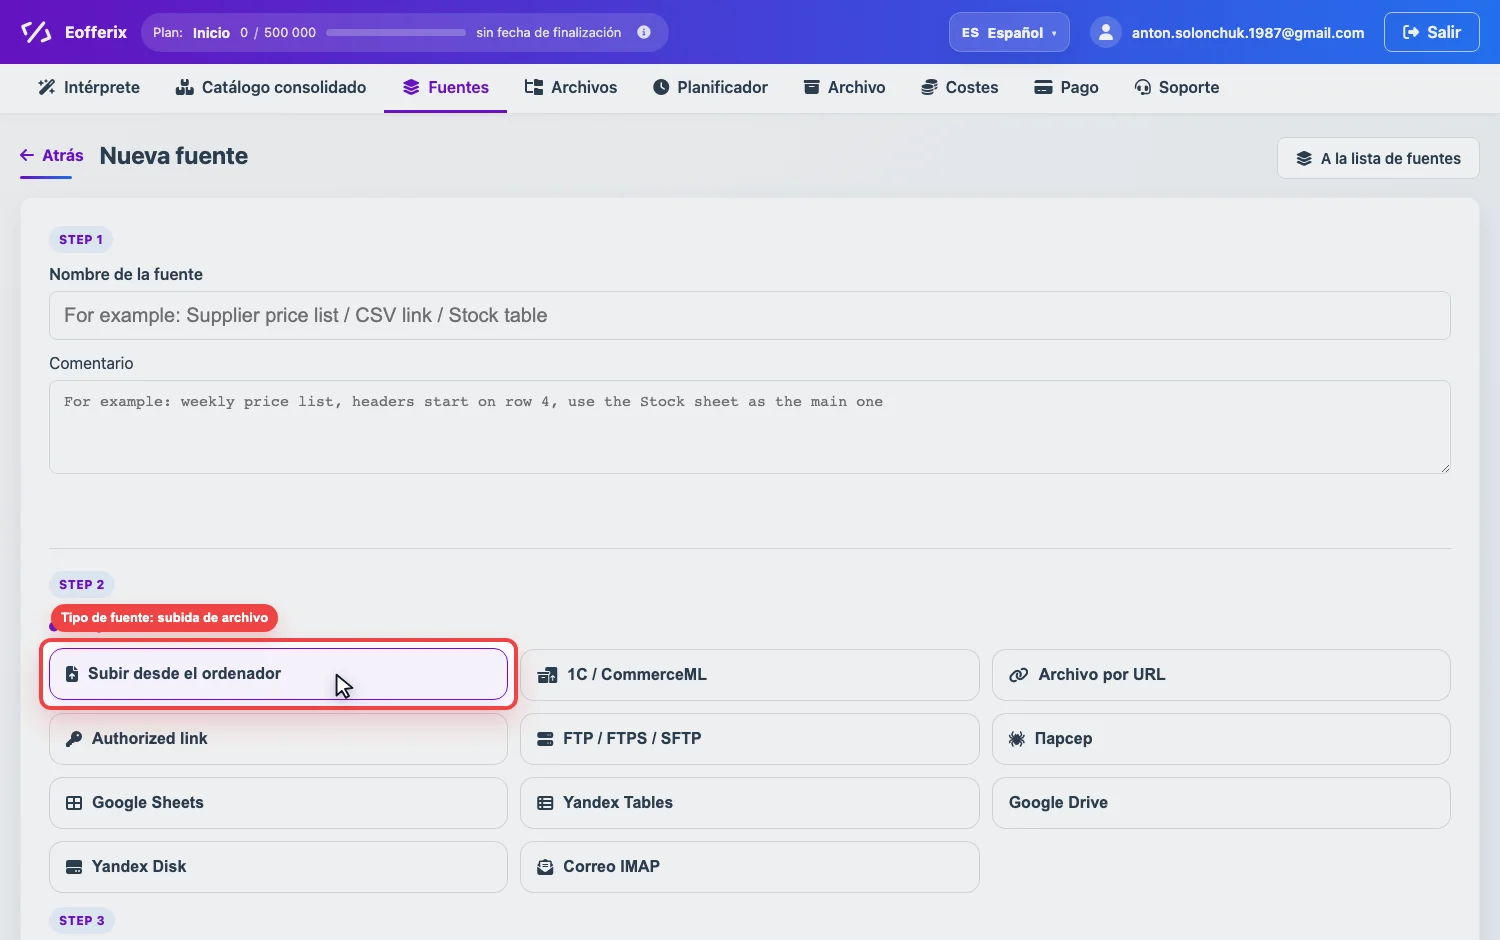
Task: Select the 1C / CommerceML source type
Action: (750, 675)
